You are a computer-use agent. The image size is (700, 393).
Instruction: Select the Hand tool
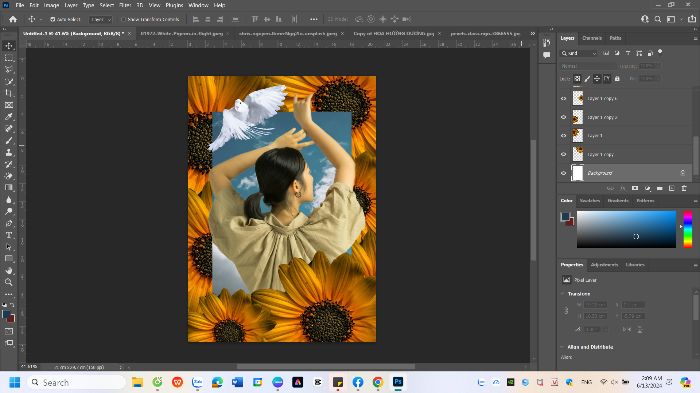pos(8,271)
